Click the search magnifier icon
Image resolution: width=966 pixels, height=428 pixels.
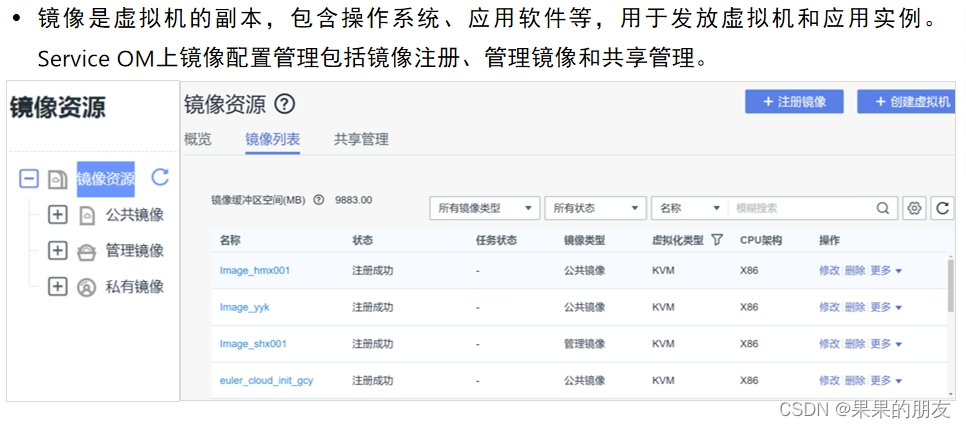883,208
